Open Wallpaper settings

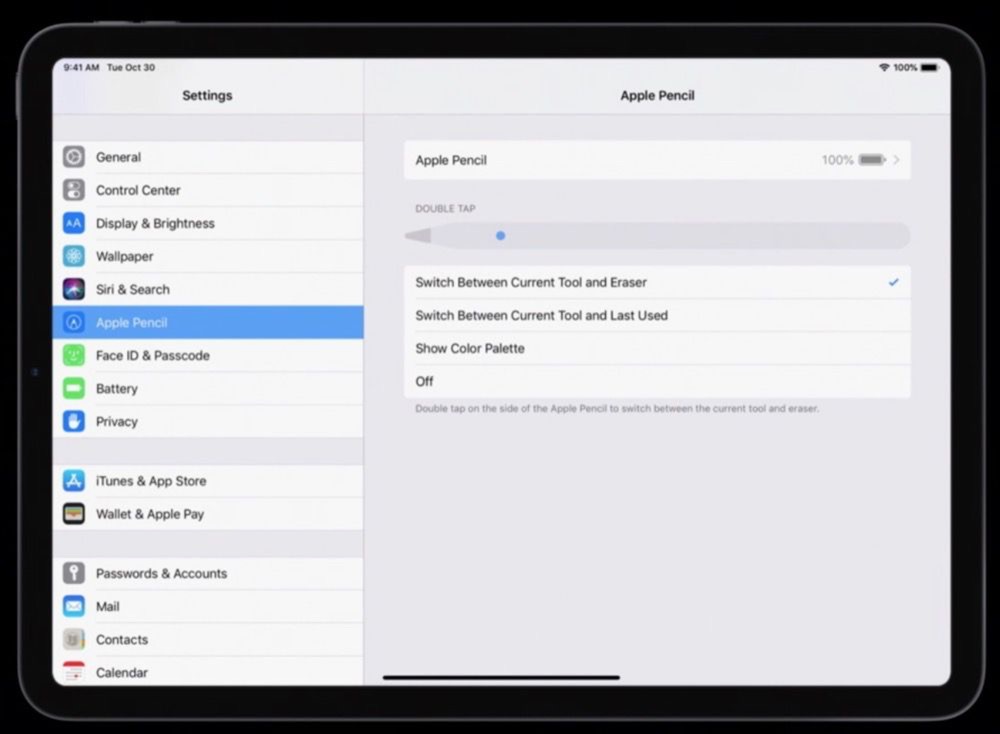click(x=208, y=256)
